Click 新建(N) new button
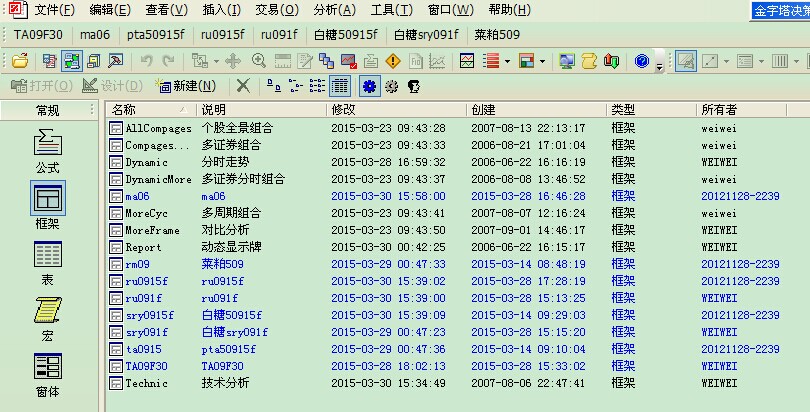 click(x=185, y=86)
